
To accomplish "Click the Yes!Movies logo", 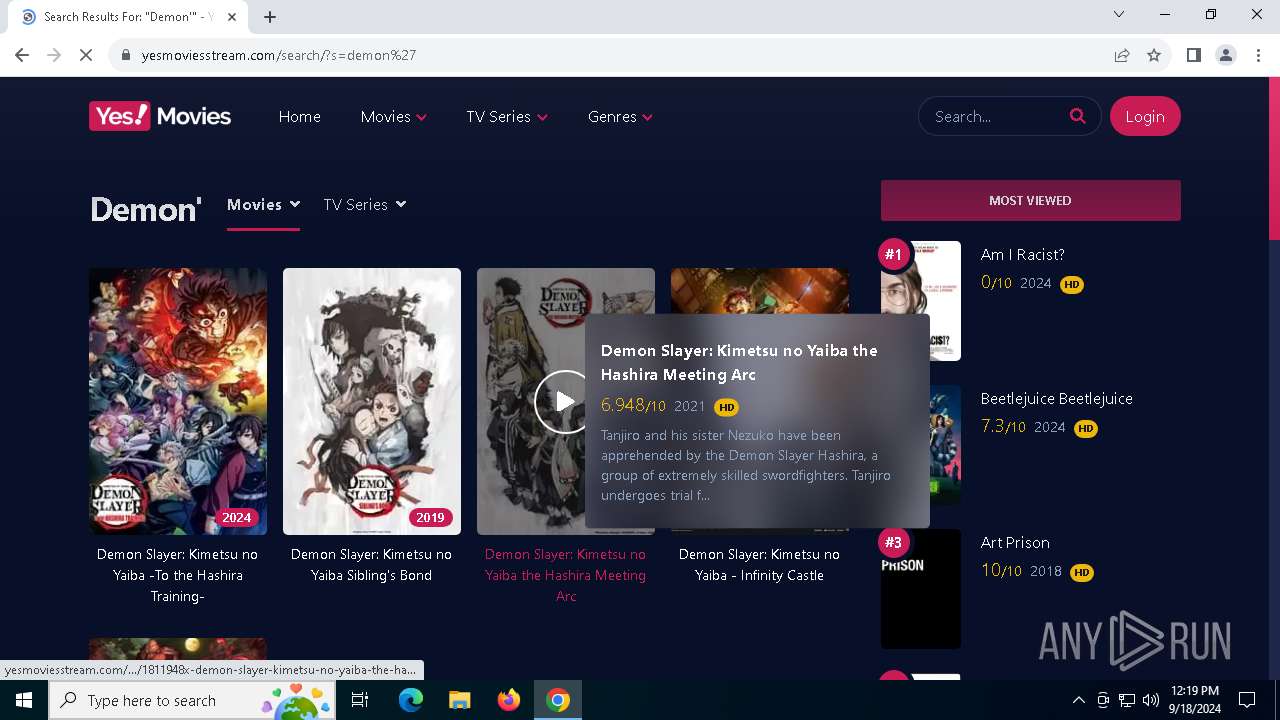I will [160, 116].
